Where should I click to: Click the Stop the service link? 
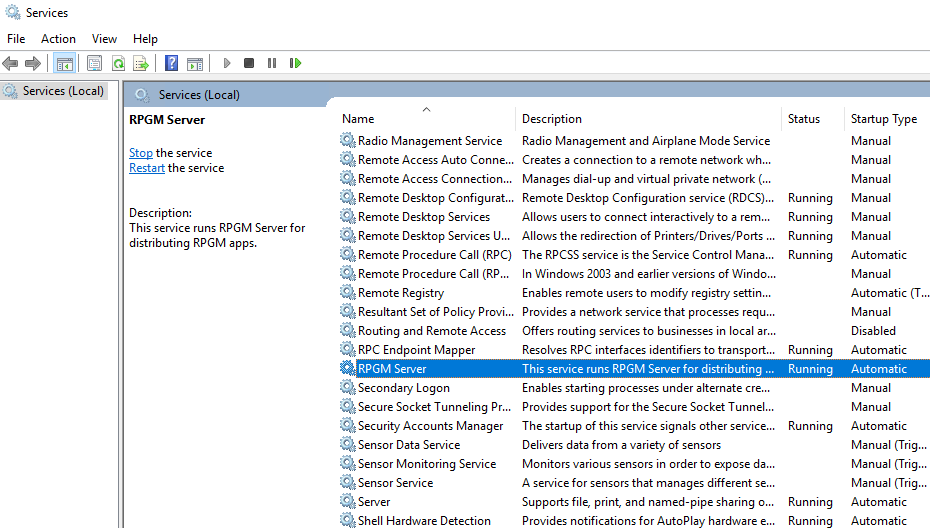click(141, 153)
